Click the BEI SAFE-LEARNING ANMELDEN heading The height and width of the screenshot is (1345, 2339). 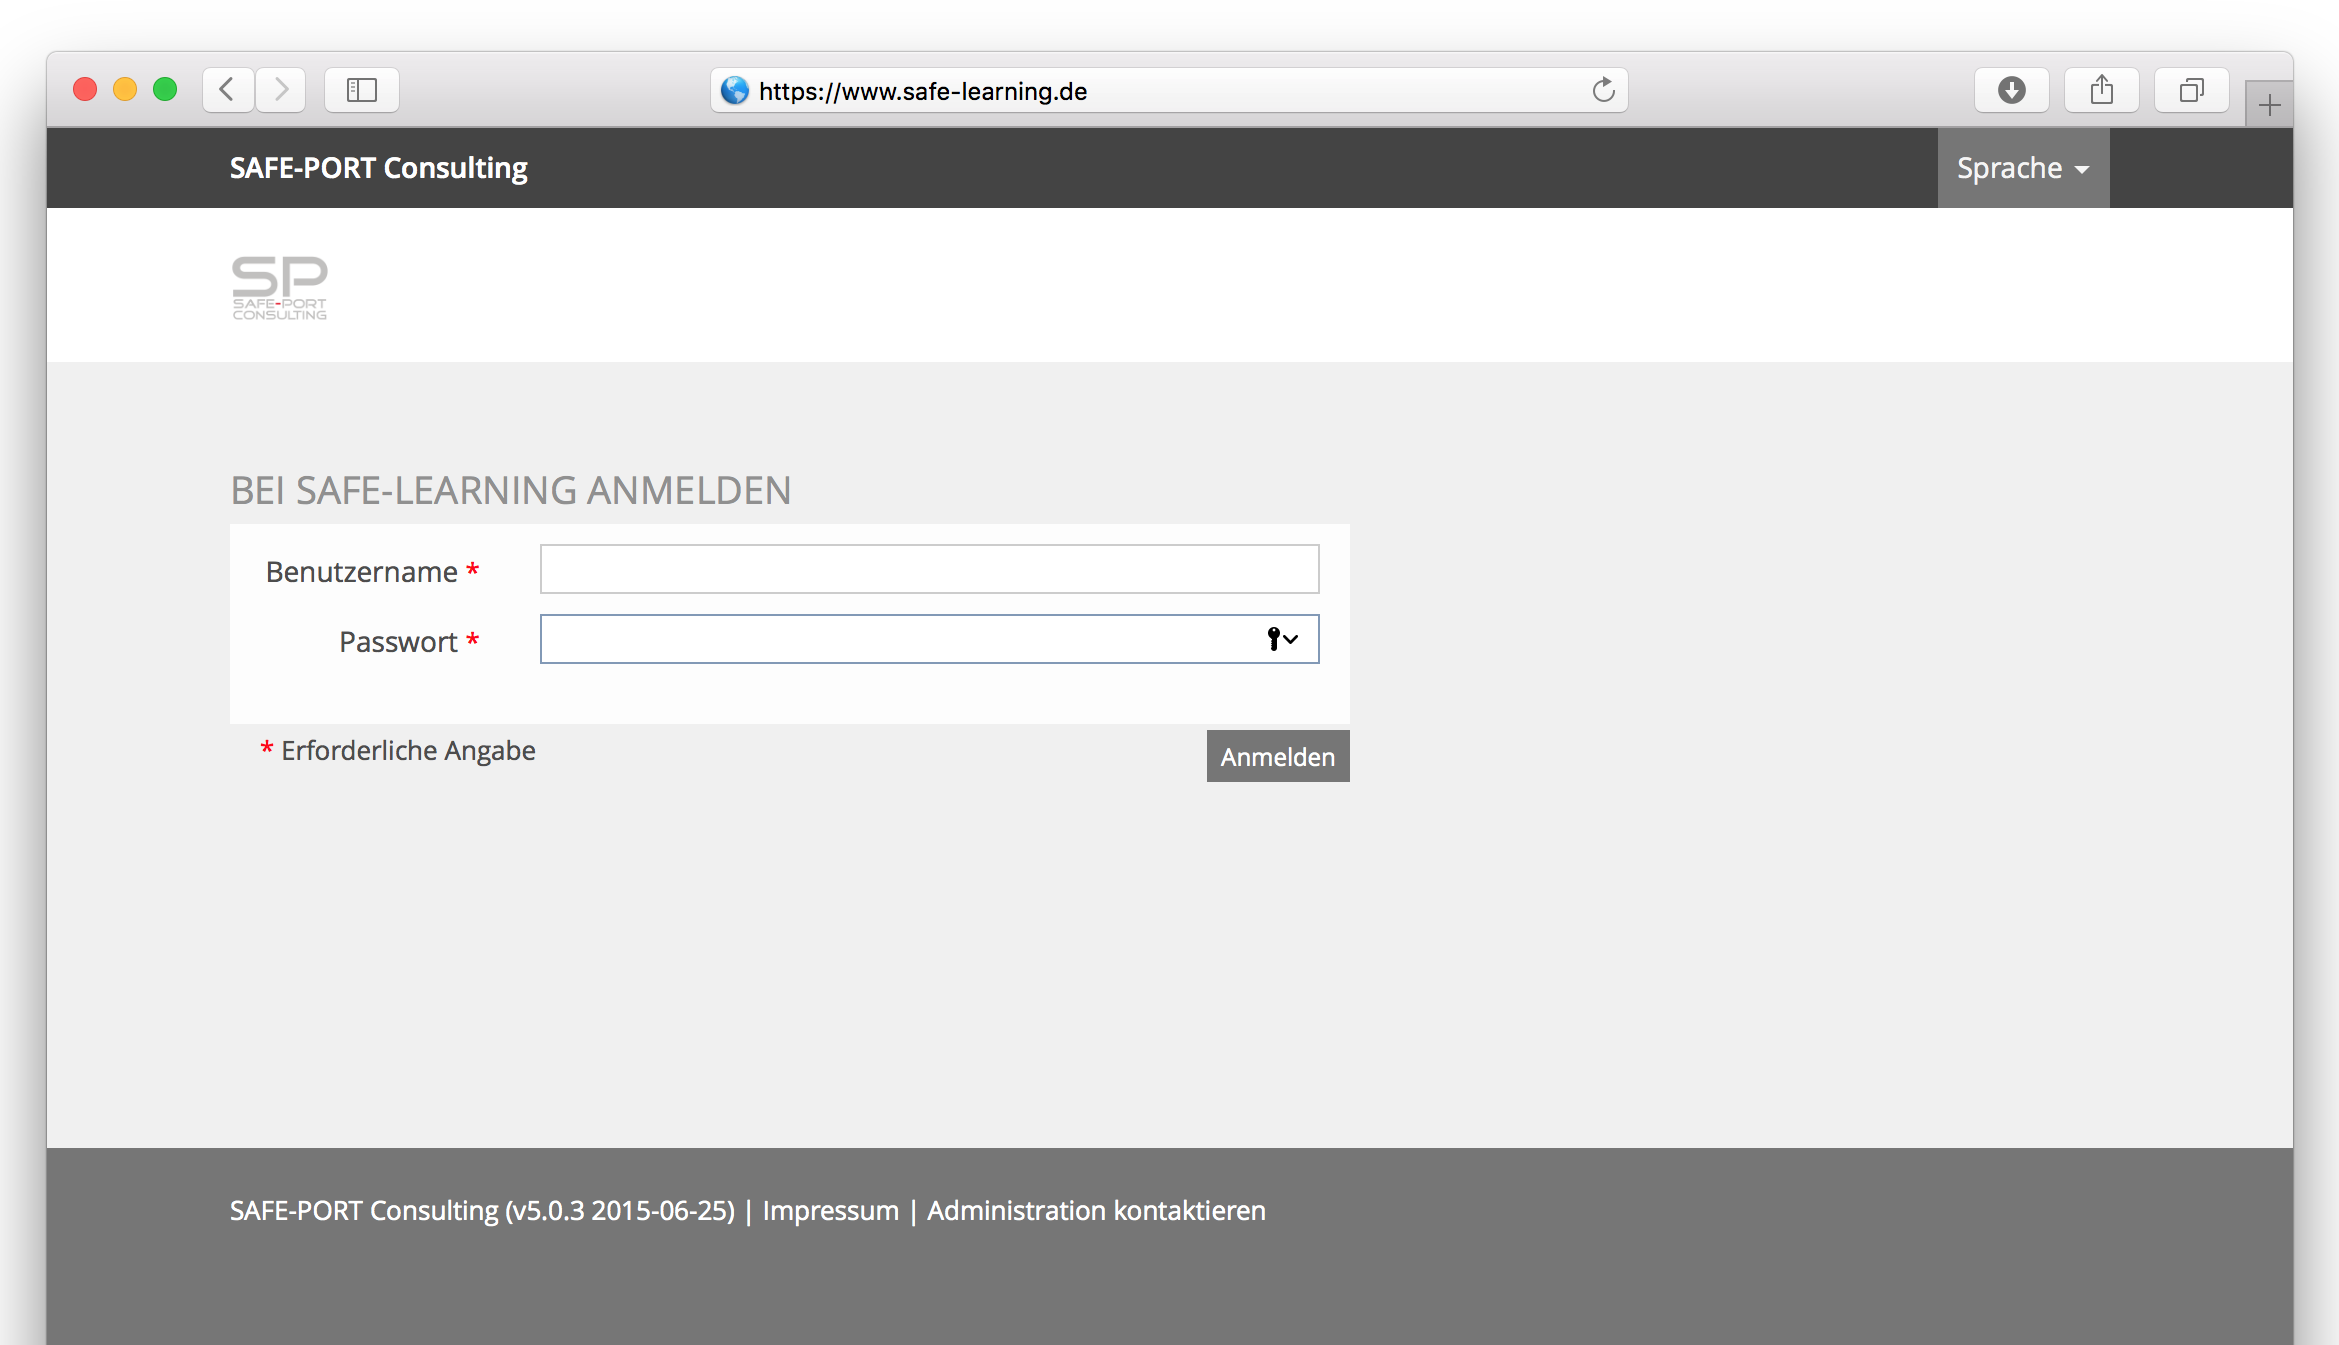(x=511, y=491)
